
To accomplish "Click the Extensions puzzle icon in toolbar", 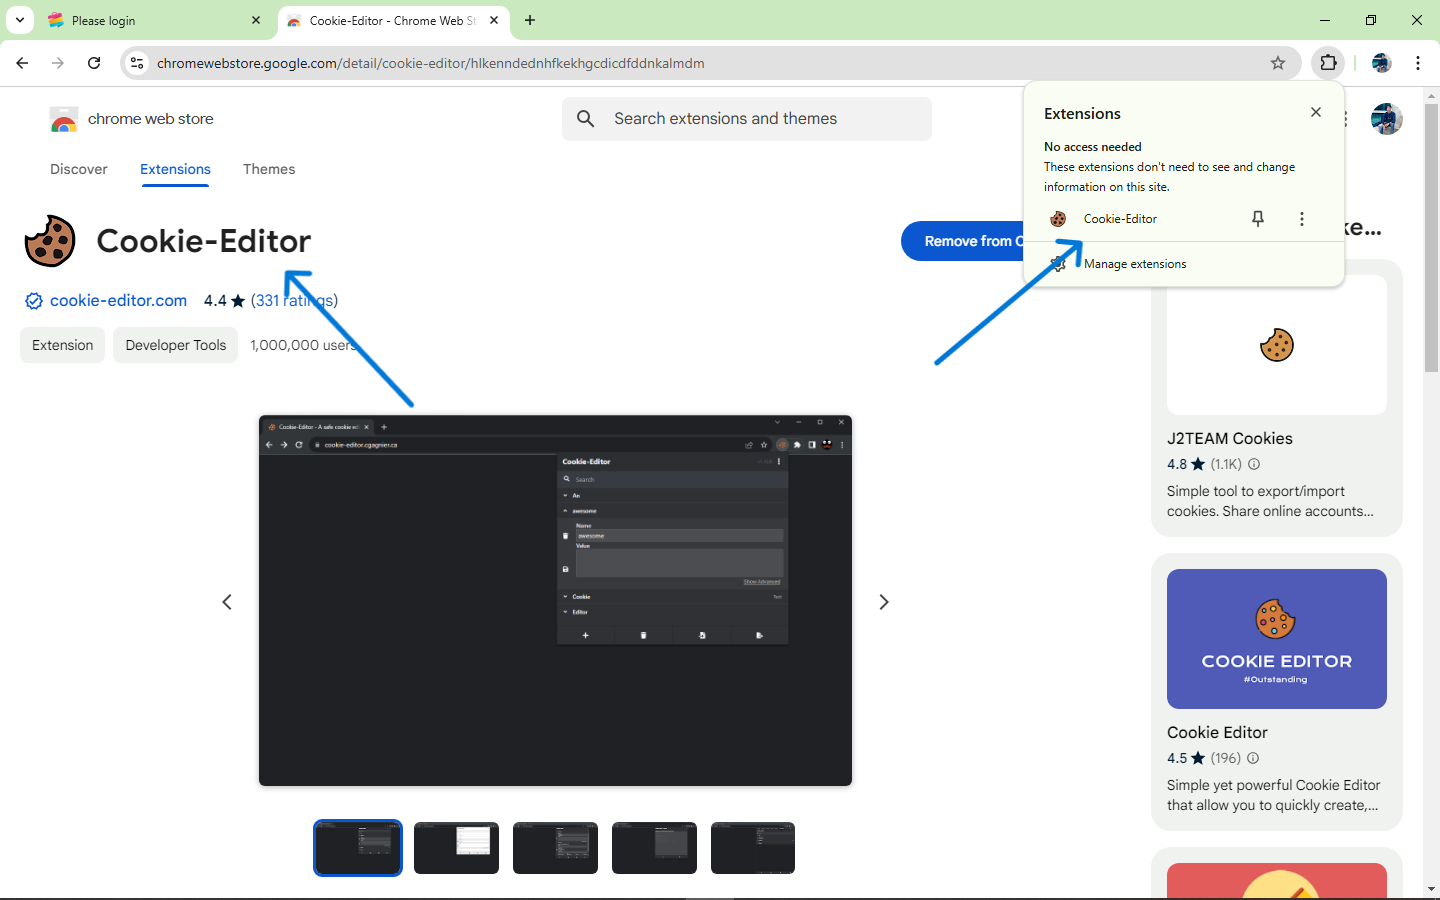I will coord(1328,63).
